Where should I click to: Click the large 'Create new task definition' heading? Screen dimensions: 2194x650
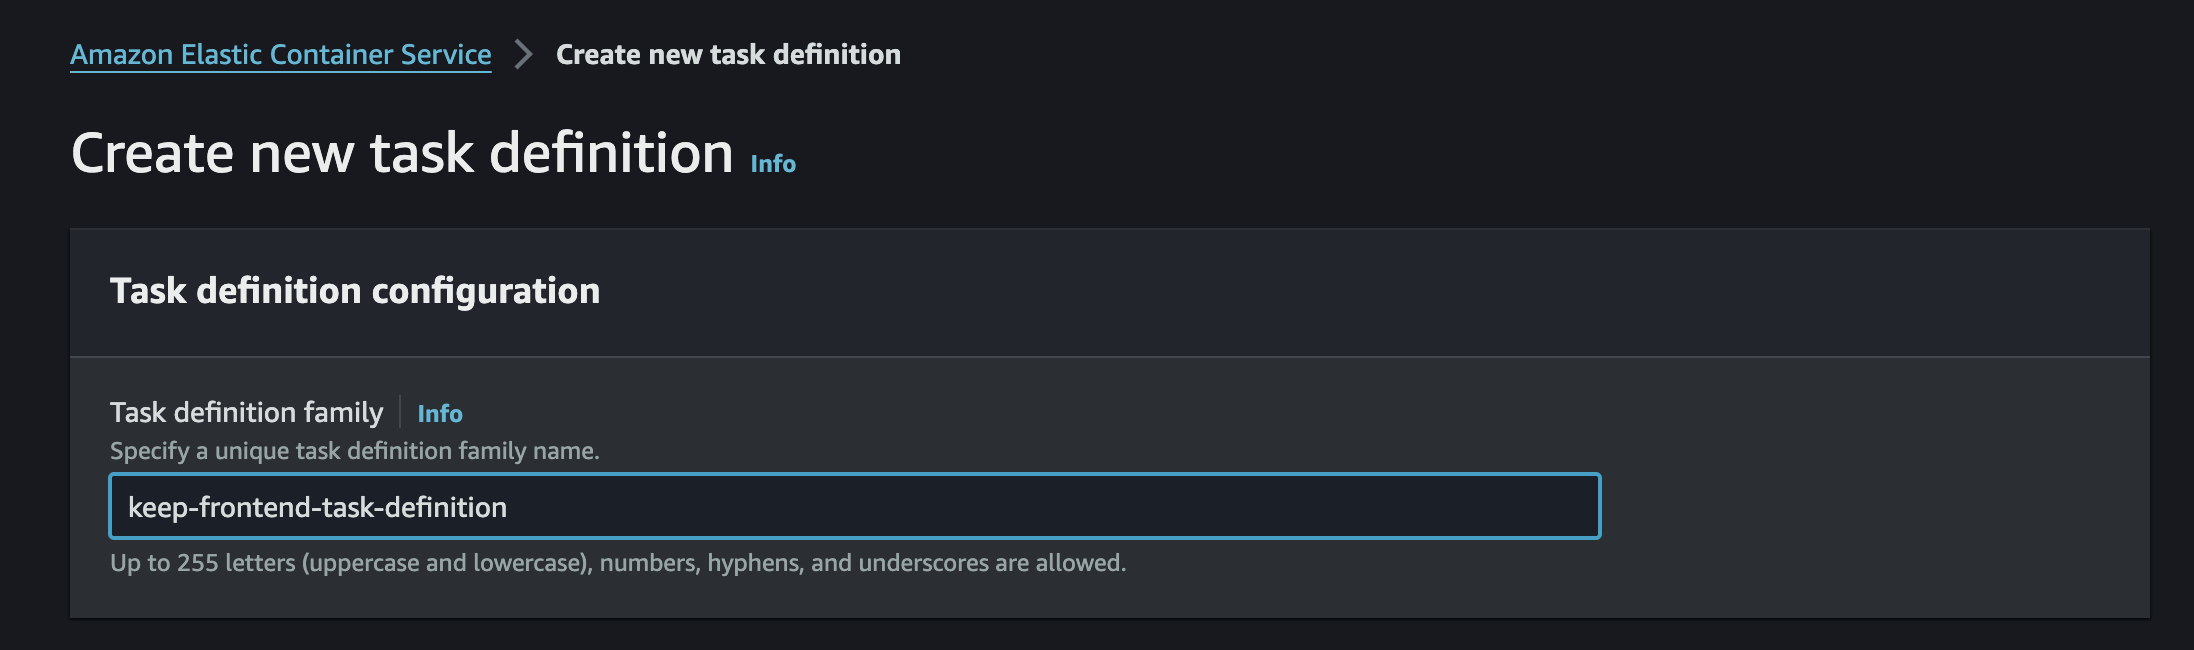[x=402, y=153]
